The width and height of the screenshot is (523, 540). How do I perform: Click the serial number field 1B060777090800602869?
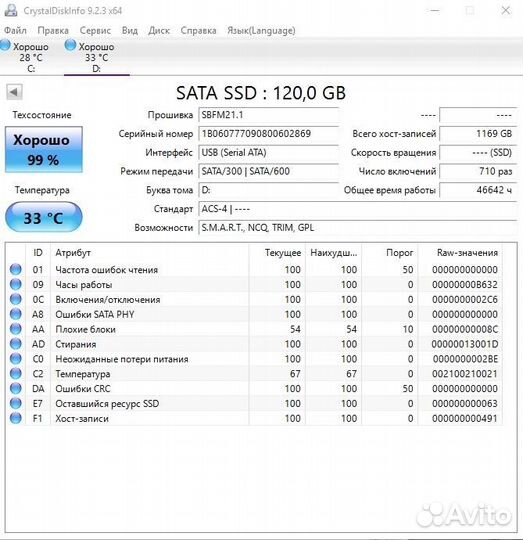point(269,134)
